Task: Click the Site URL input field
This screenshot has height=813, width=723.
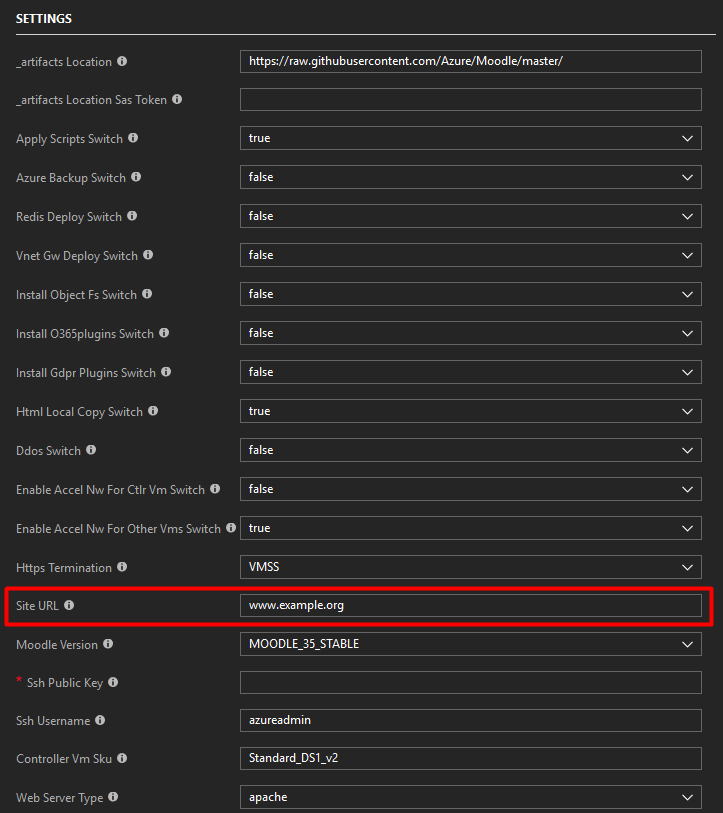Action: point(470,605)
